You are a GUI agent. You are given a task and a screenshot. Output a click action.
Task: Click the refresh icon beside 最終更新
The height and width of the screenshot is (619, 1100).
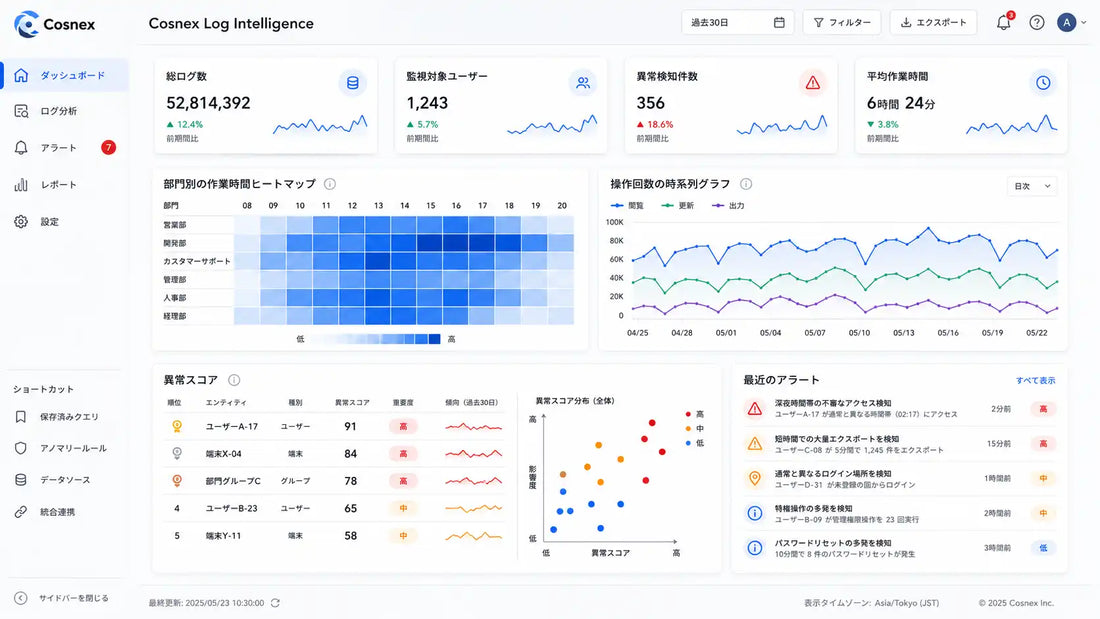(276, 603)
